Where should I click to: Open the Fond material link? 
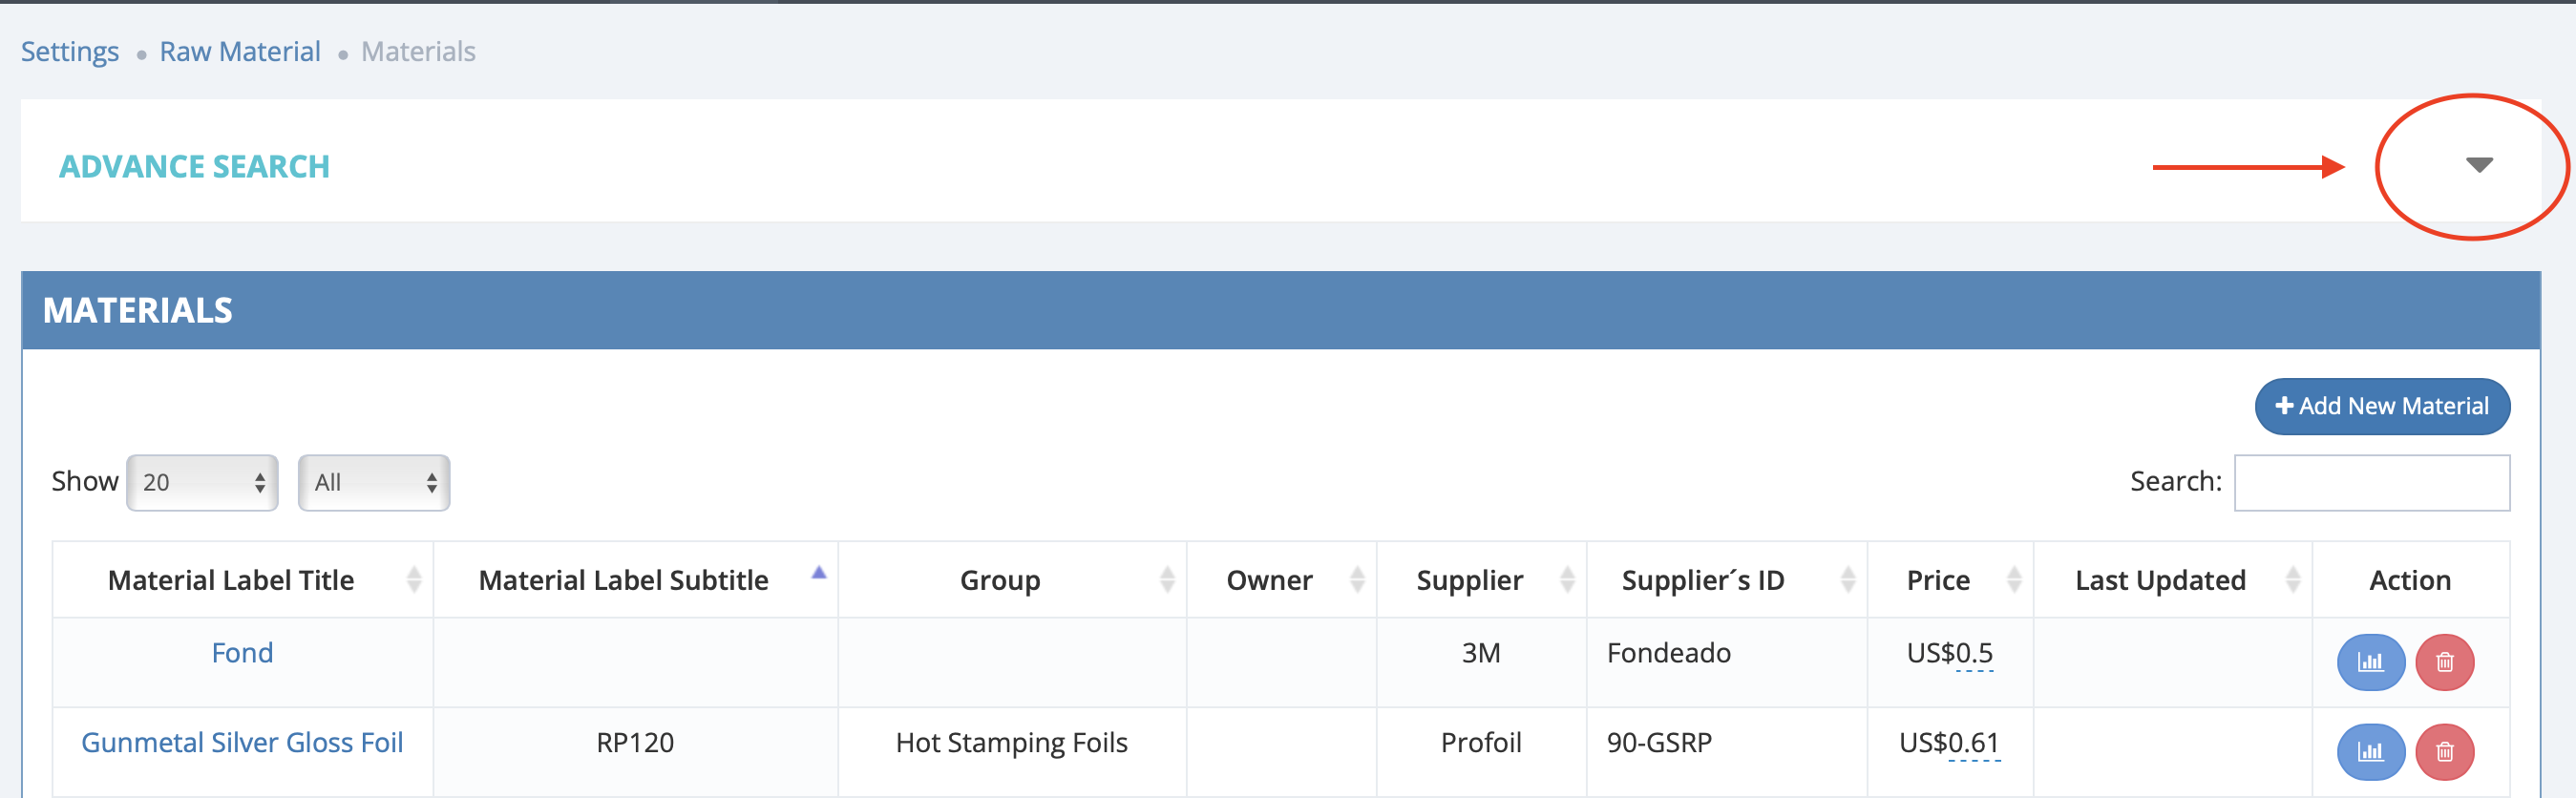242,653
